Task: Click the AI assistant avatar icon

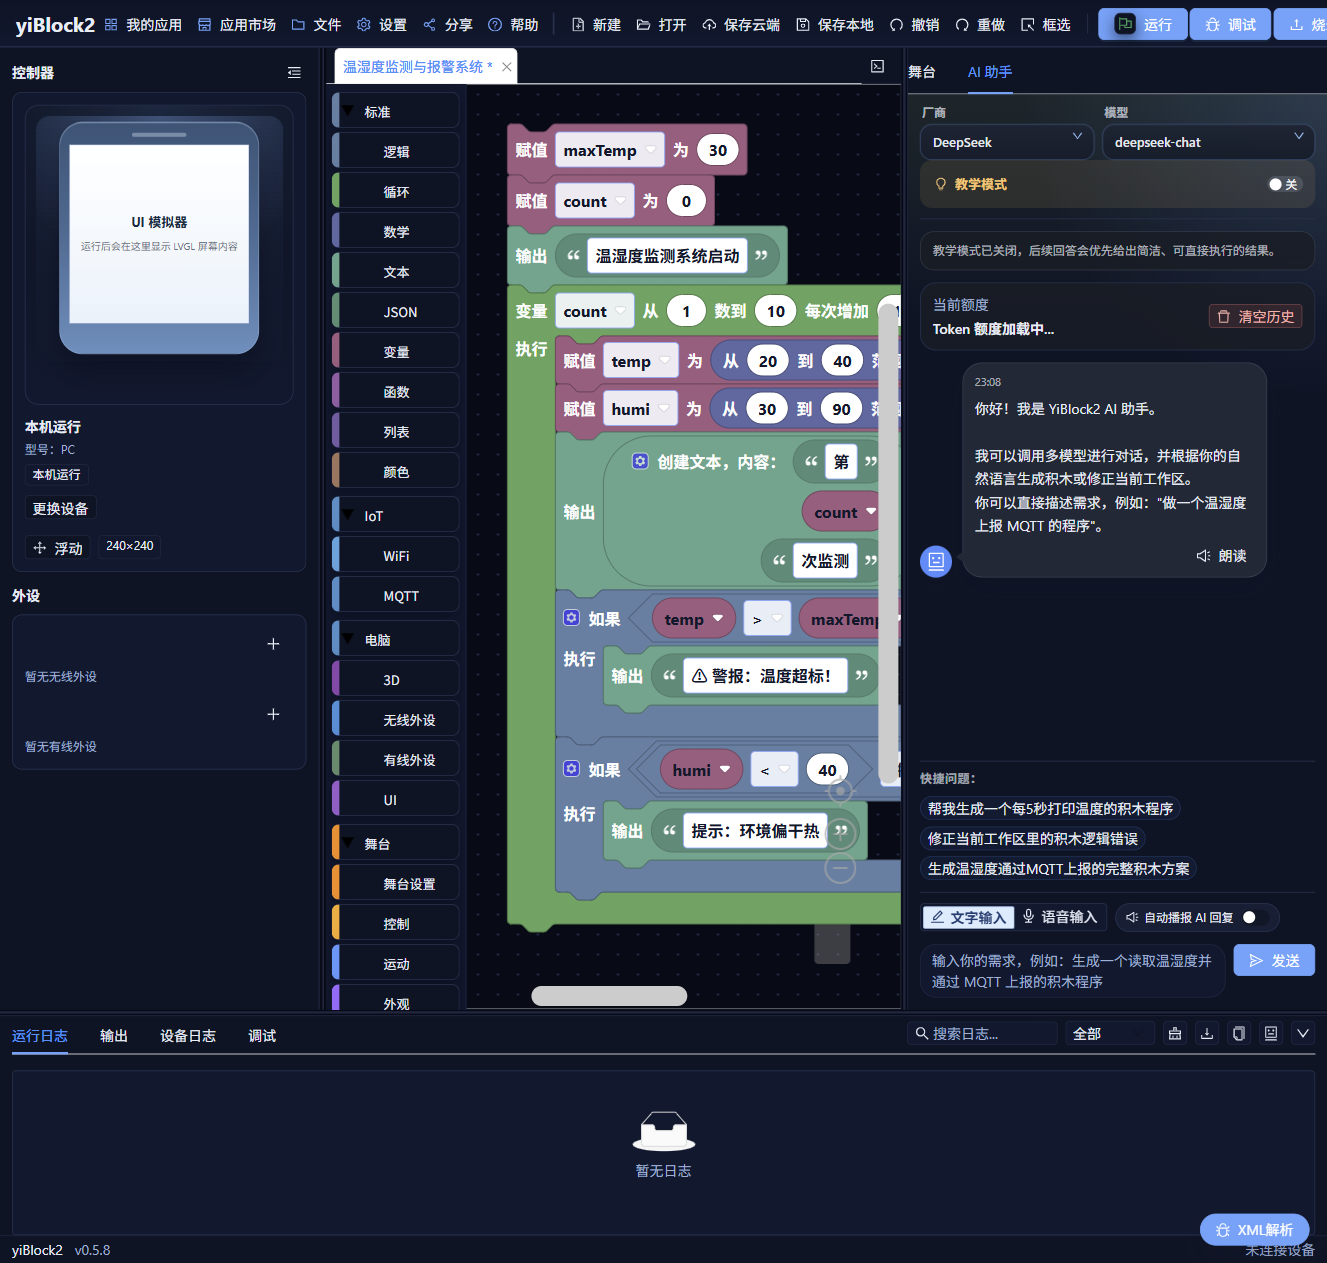Action: point(936,561)
